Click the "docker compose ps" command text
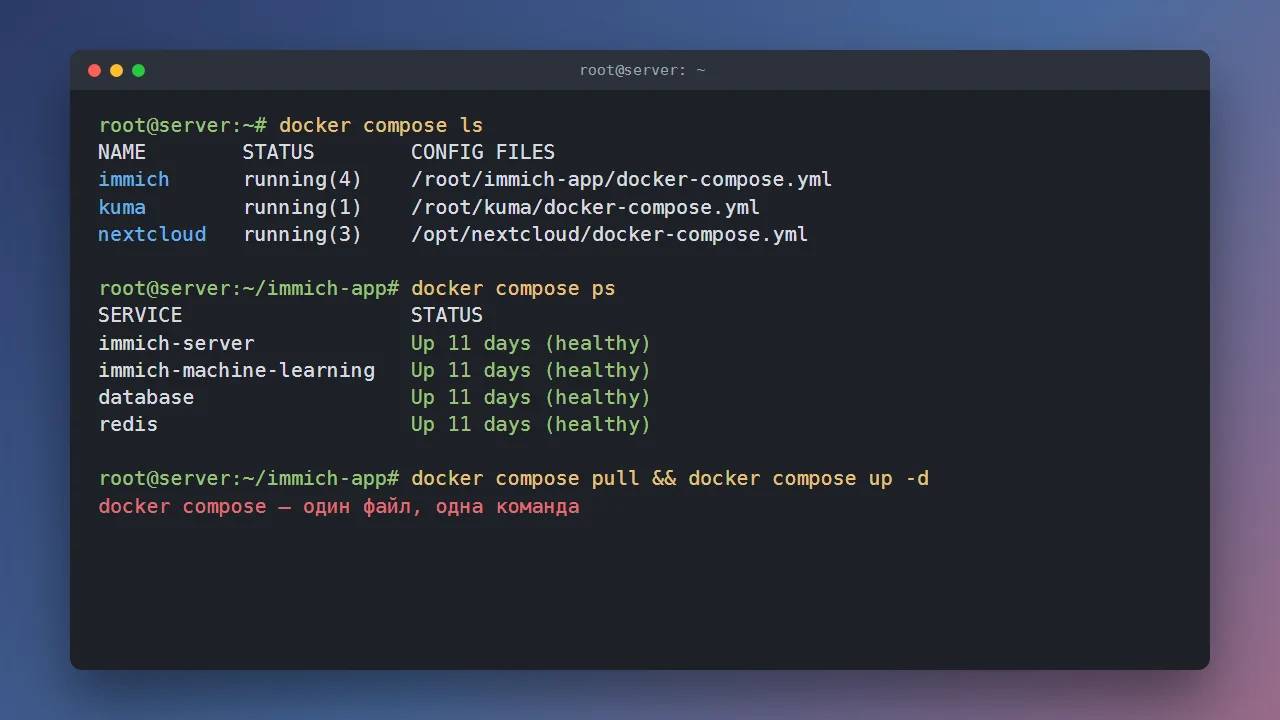1280x720 pixels. (513, 289)
